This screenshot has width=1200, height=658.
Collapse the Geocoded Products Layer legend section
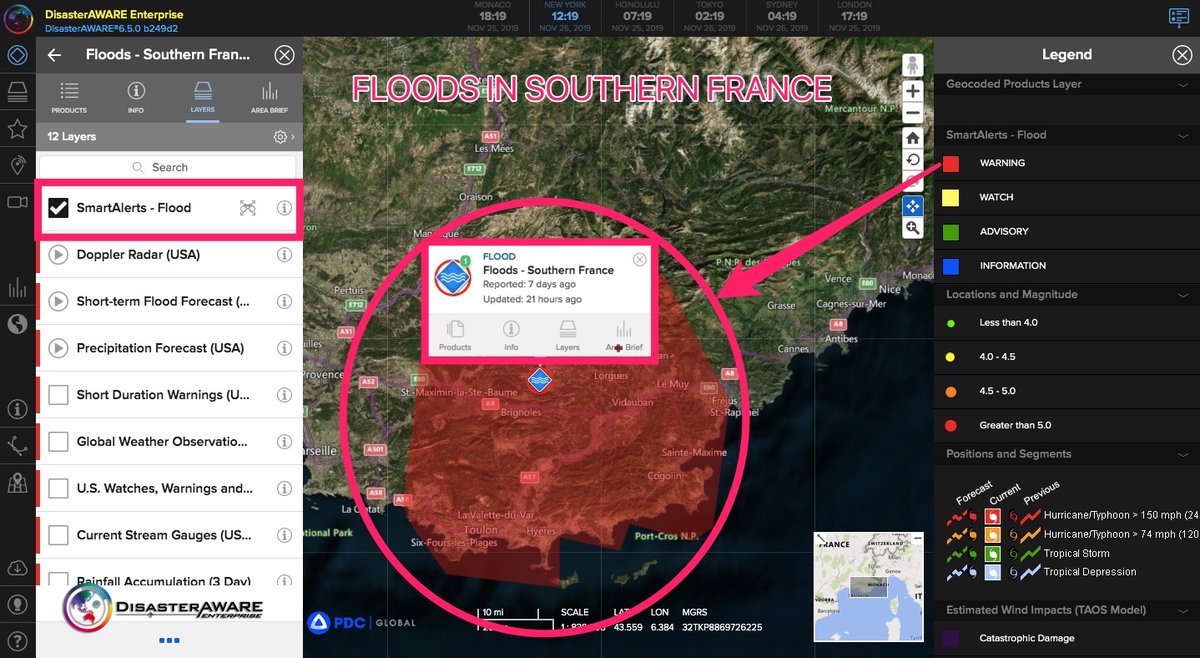[x=1184, y=85]
